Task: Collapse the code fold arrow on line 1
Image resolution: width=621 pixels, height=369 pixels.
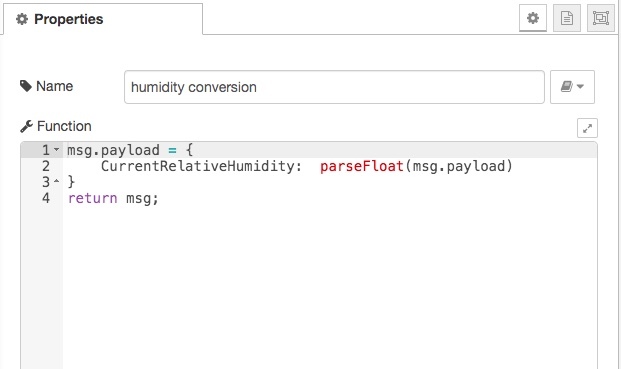Action: (x=56, y=150)
